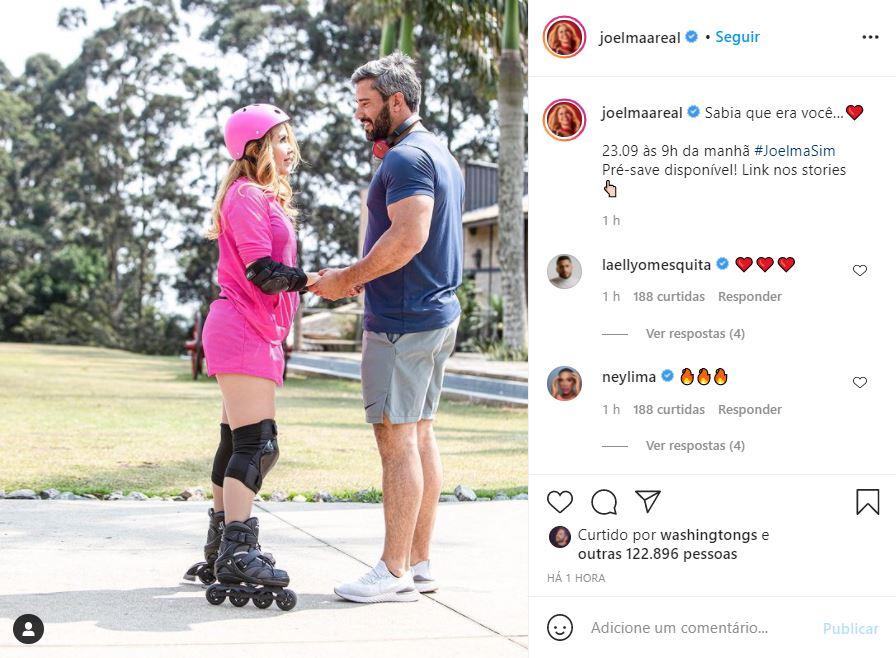
Task: Open the #JoelmaSim hashtag
Action: pos(794,151)
